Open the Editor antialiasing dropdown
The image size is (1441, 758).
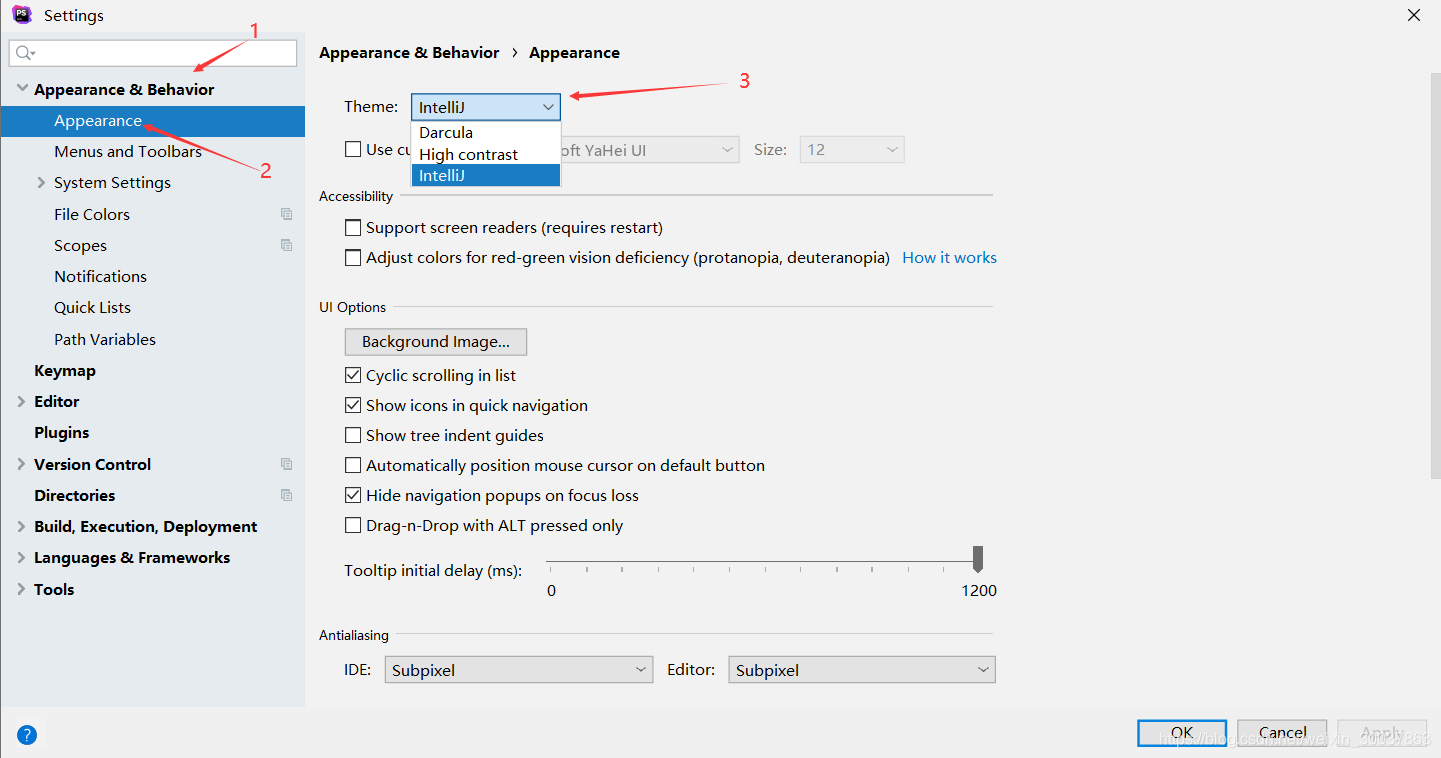coord(862,670)
